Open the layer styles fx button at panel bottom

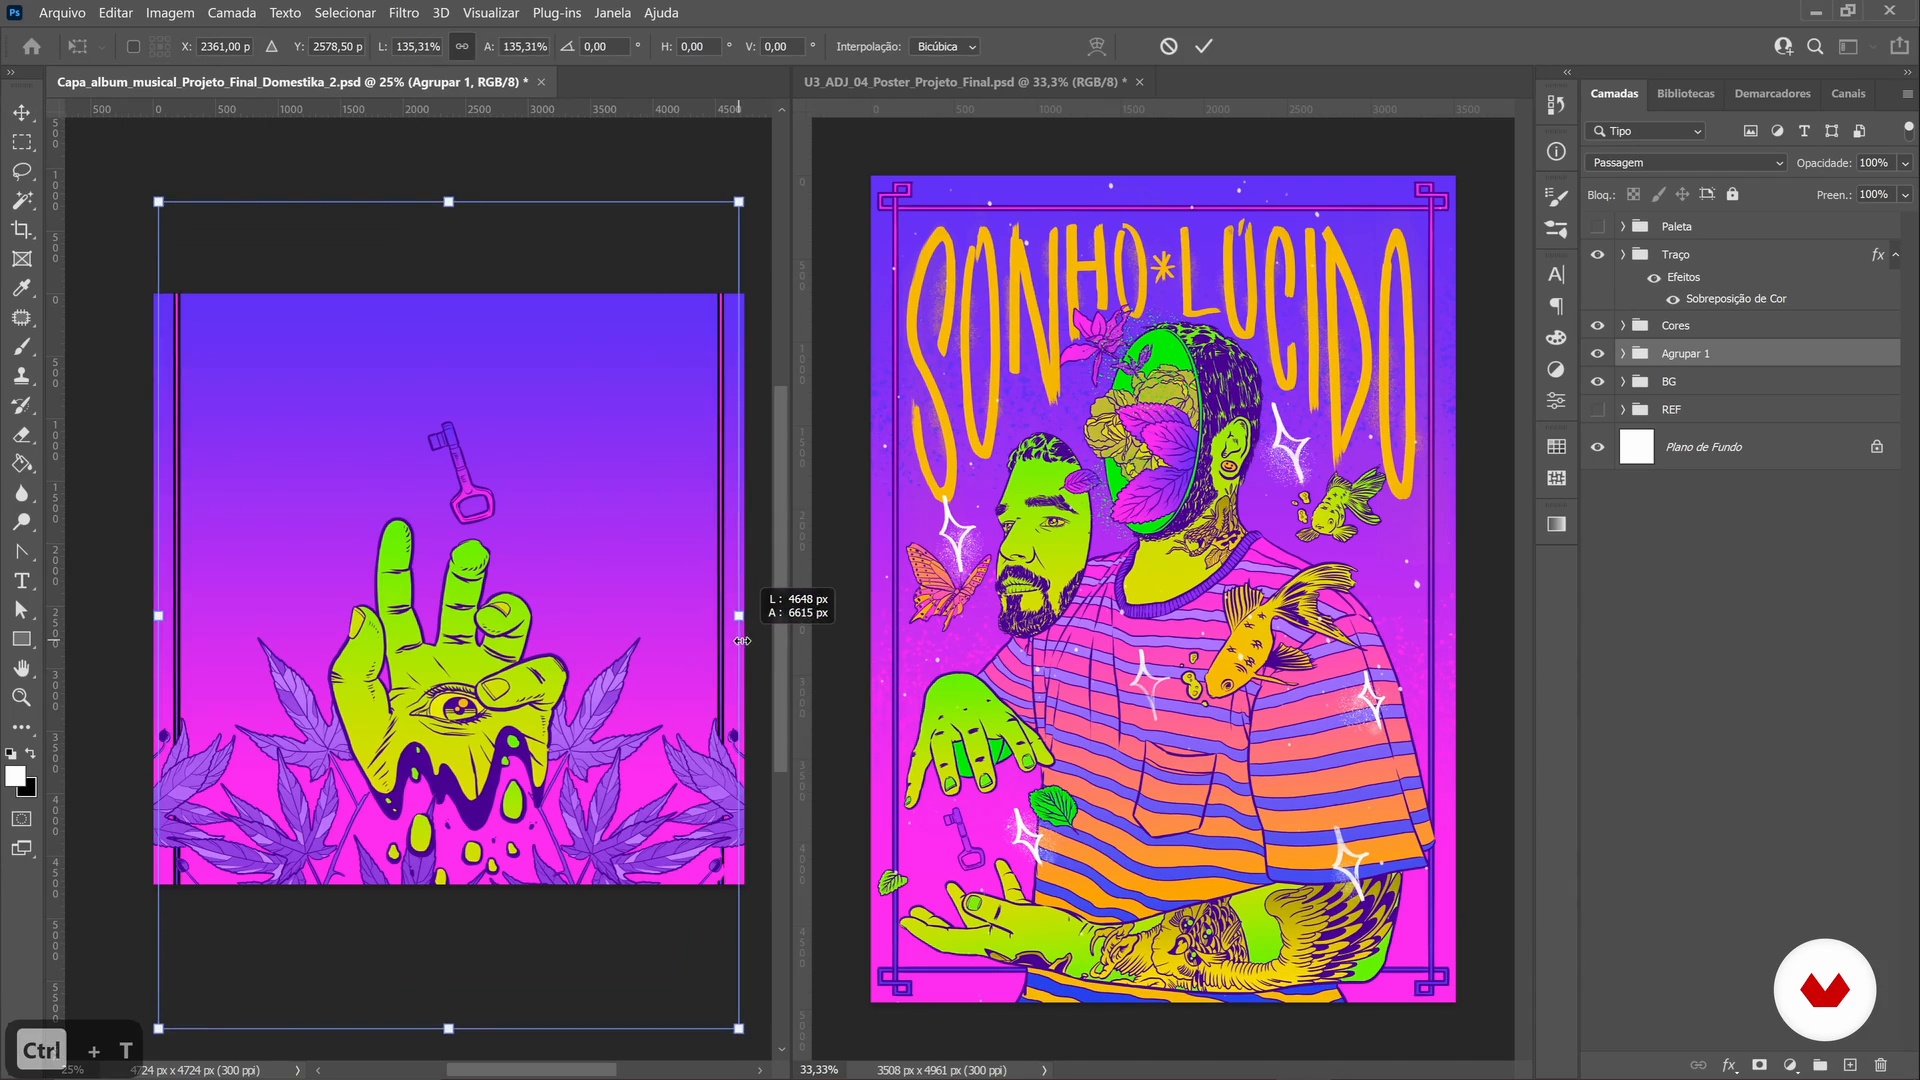1729,1065
